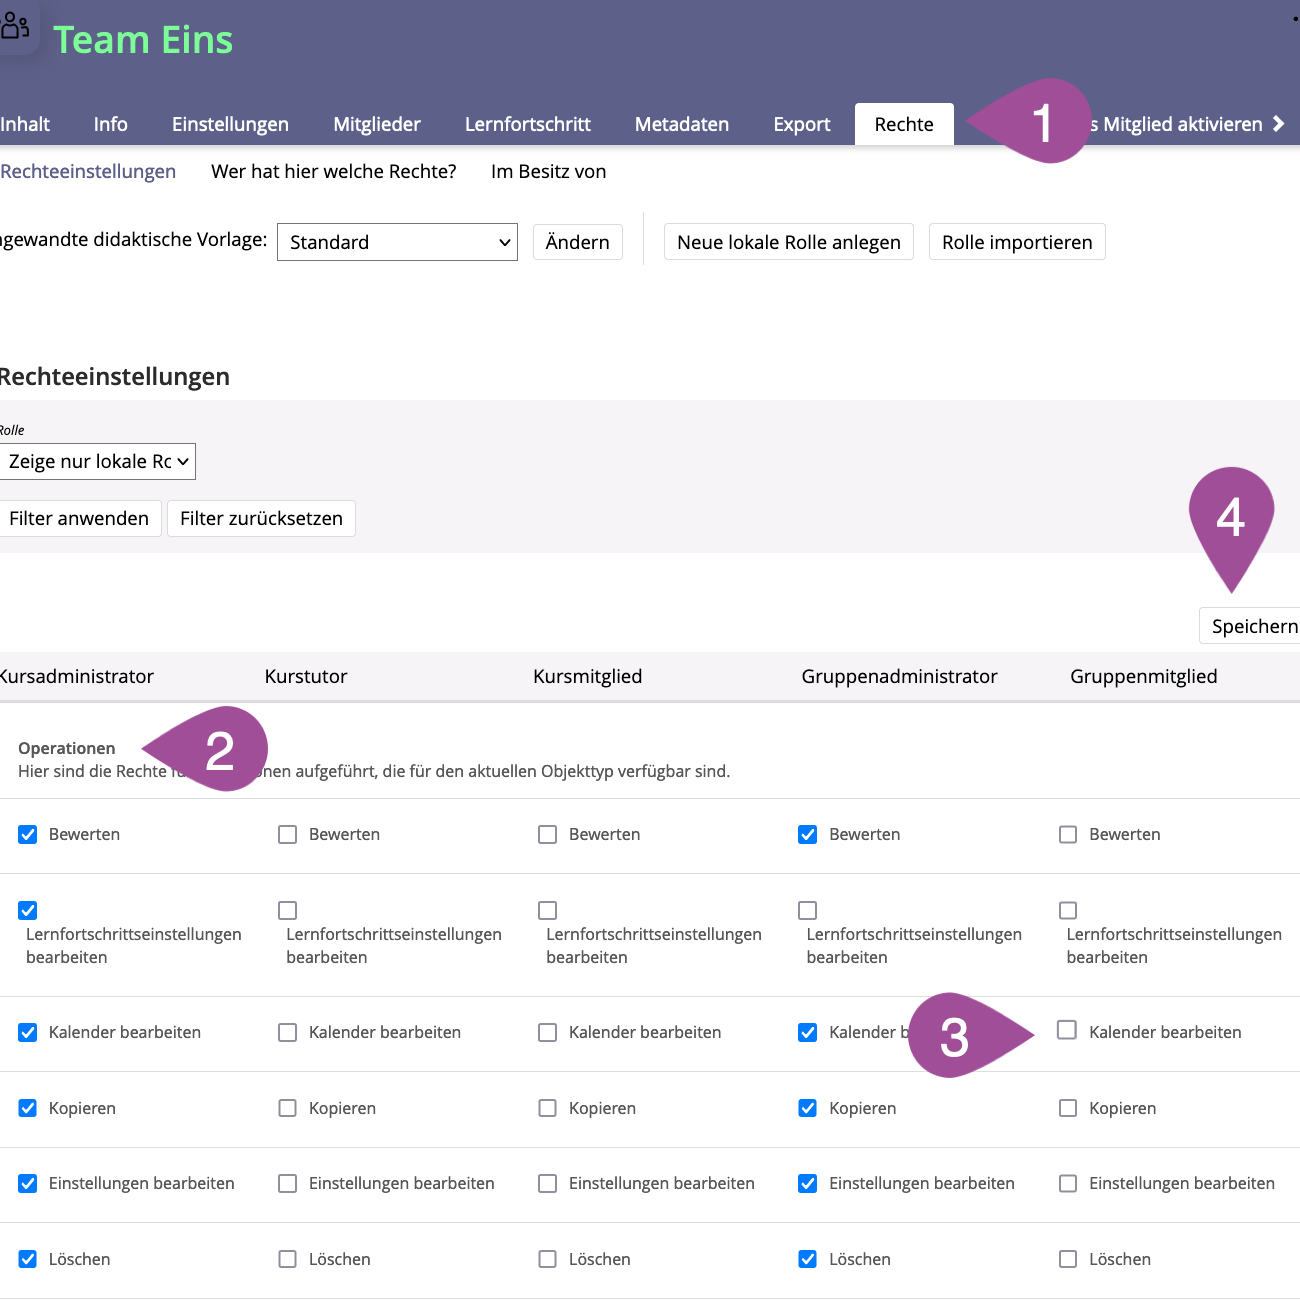Image resolution: width=1300 pixels, height=1300 pixels.
Task: Open the Rechte tab
Action: coord(903,124)
